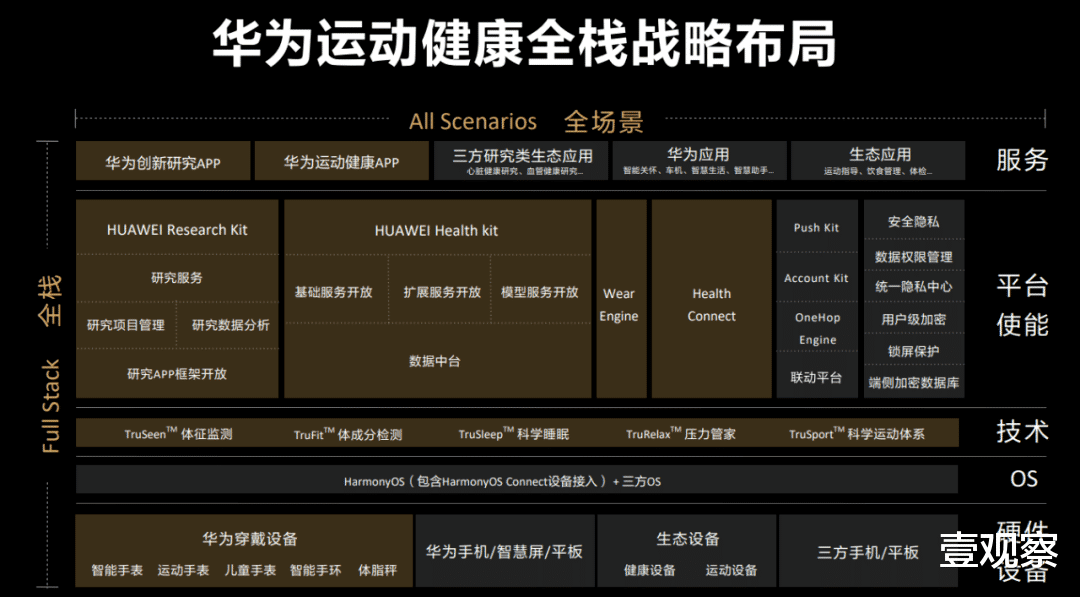Click the TruSleep 科学睡眠 technology label
The width and height of the screenshot is (1080, 597).
point(509,432)
